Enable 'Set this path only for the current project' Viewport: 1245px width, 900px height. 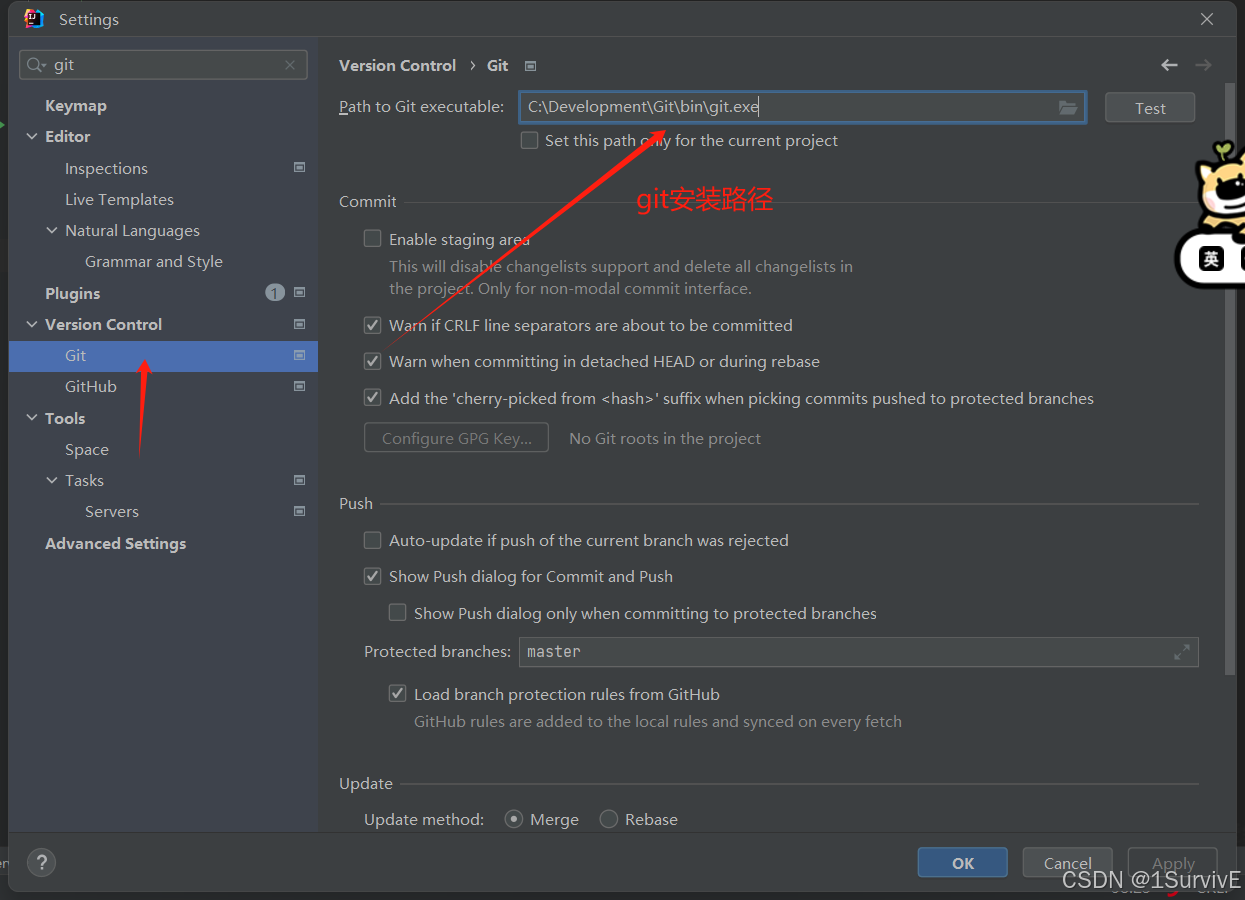(530, 141)
